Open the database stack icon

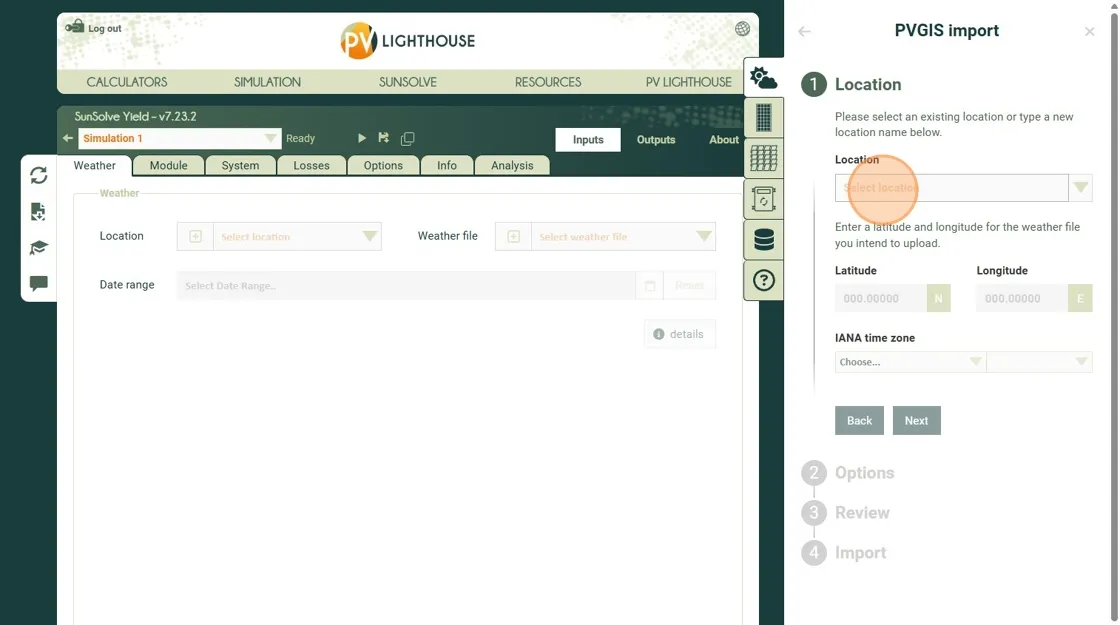(x=763, y=240)
